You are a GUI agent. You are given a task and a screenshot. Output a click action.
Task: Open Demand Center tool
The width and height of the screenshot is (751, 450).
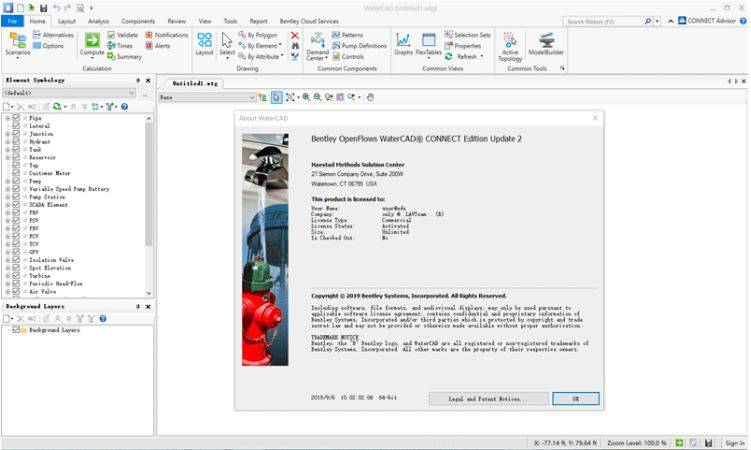(318, 46)
